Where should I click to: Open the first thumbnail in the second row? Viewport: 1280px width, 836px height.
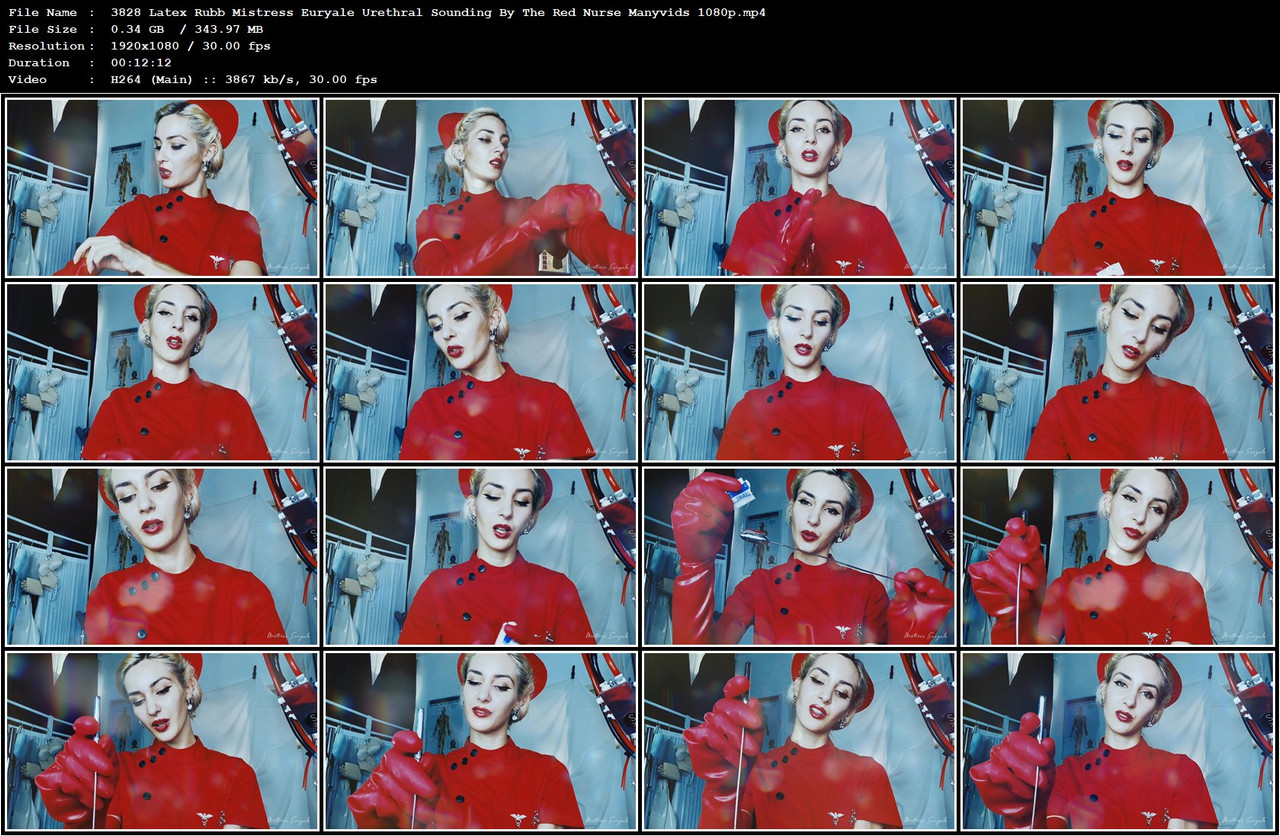pyautogui.click(x=162, y=372)
